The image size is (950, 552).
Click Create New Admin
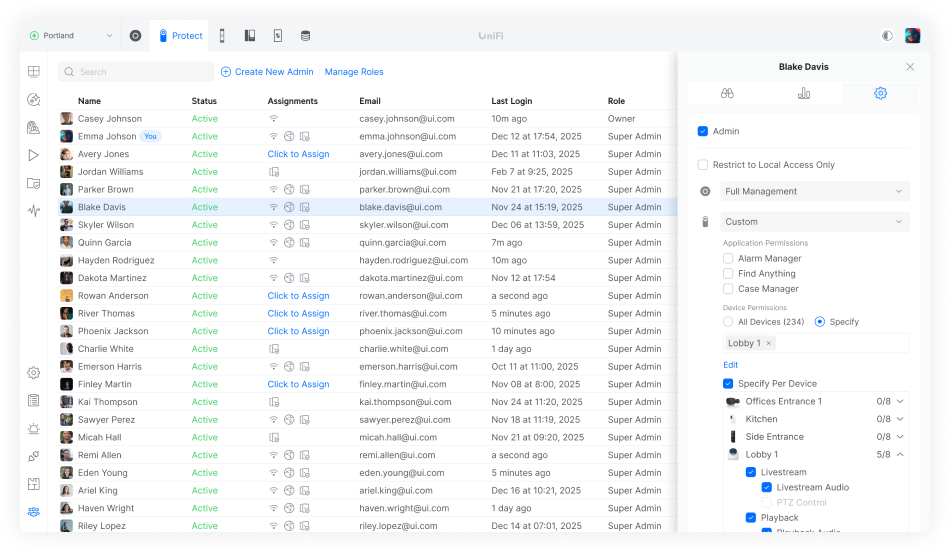[x=267, y=72]
